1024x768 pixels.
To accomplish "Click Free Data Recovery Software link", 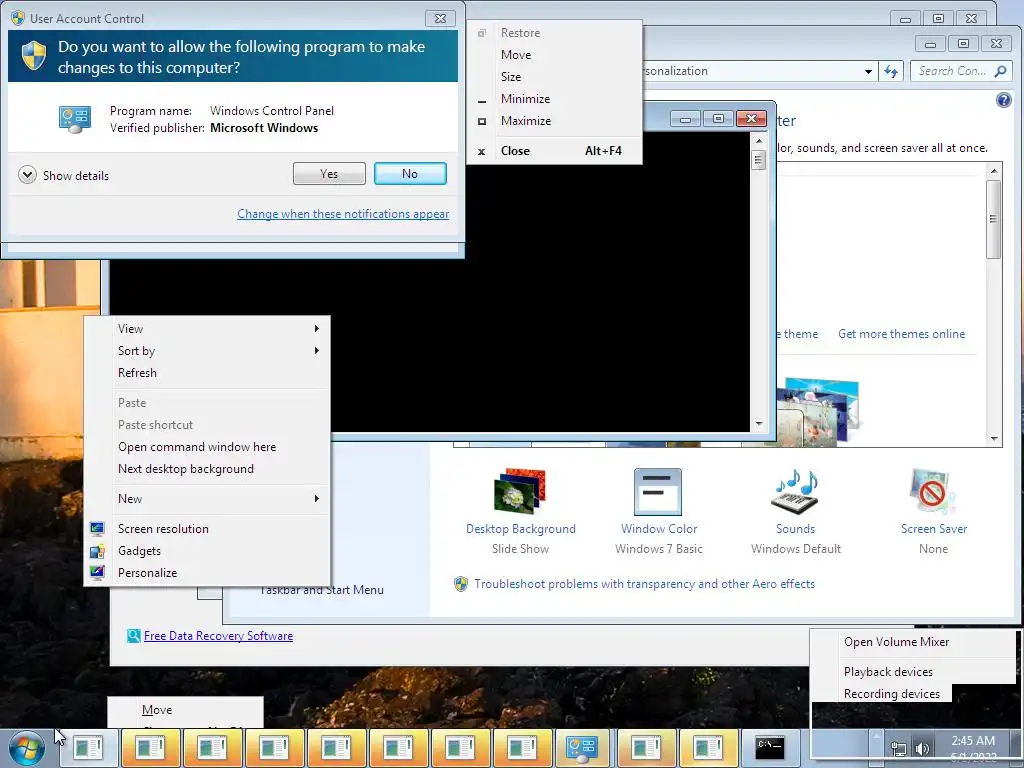I will [218, 636].
